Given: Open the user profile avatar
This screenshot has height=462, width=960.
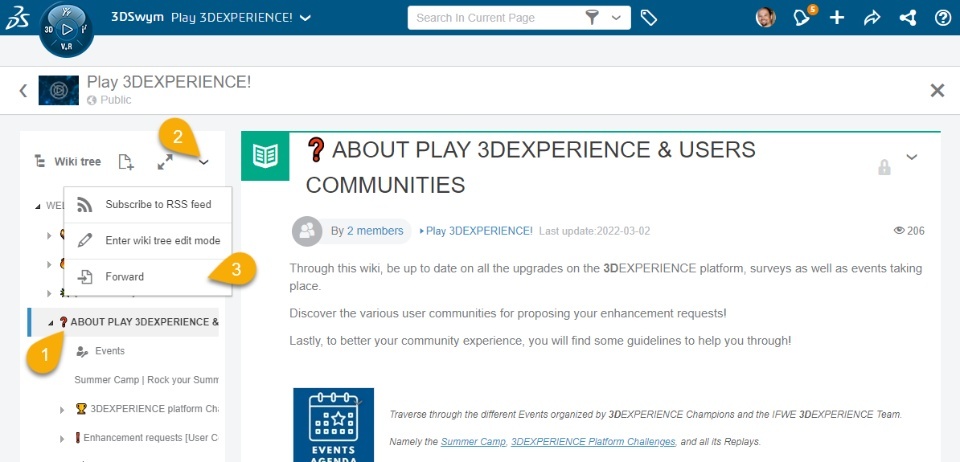Looking at the screenshot, I should [x=765, y=17].
